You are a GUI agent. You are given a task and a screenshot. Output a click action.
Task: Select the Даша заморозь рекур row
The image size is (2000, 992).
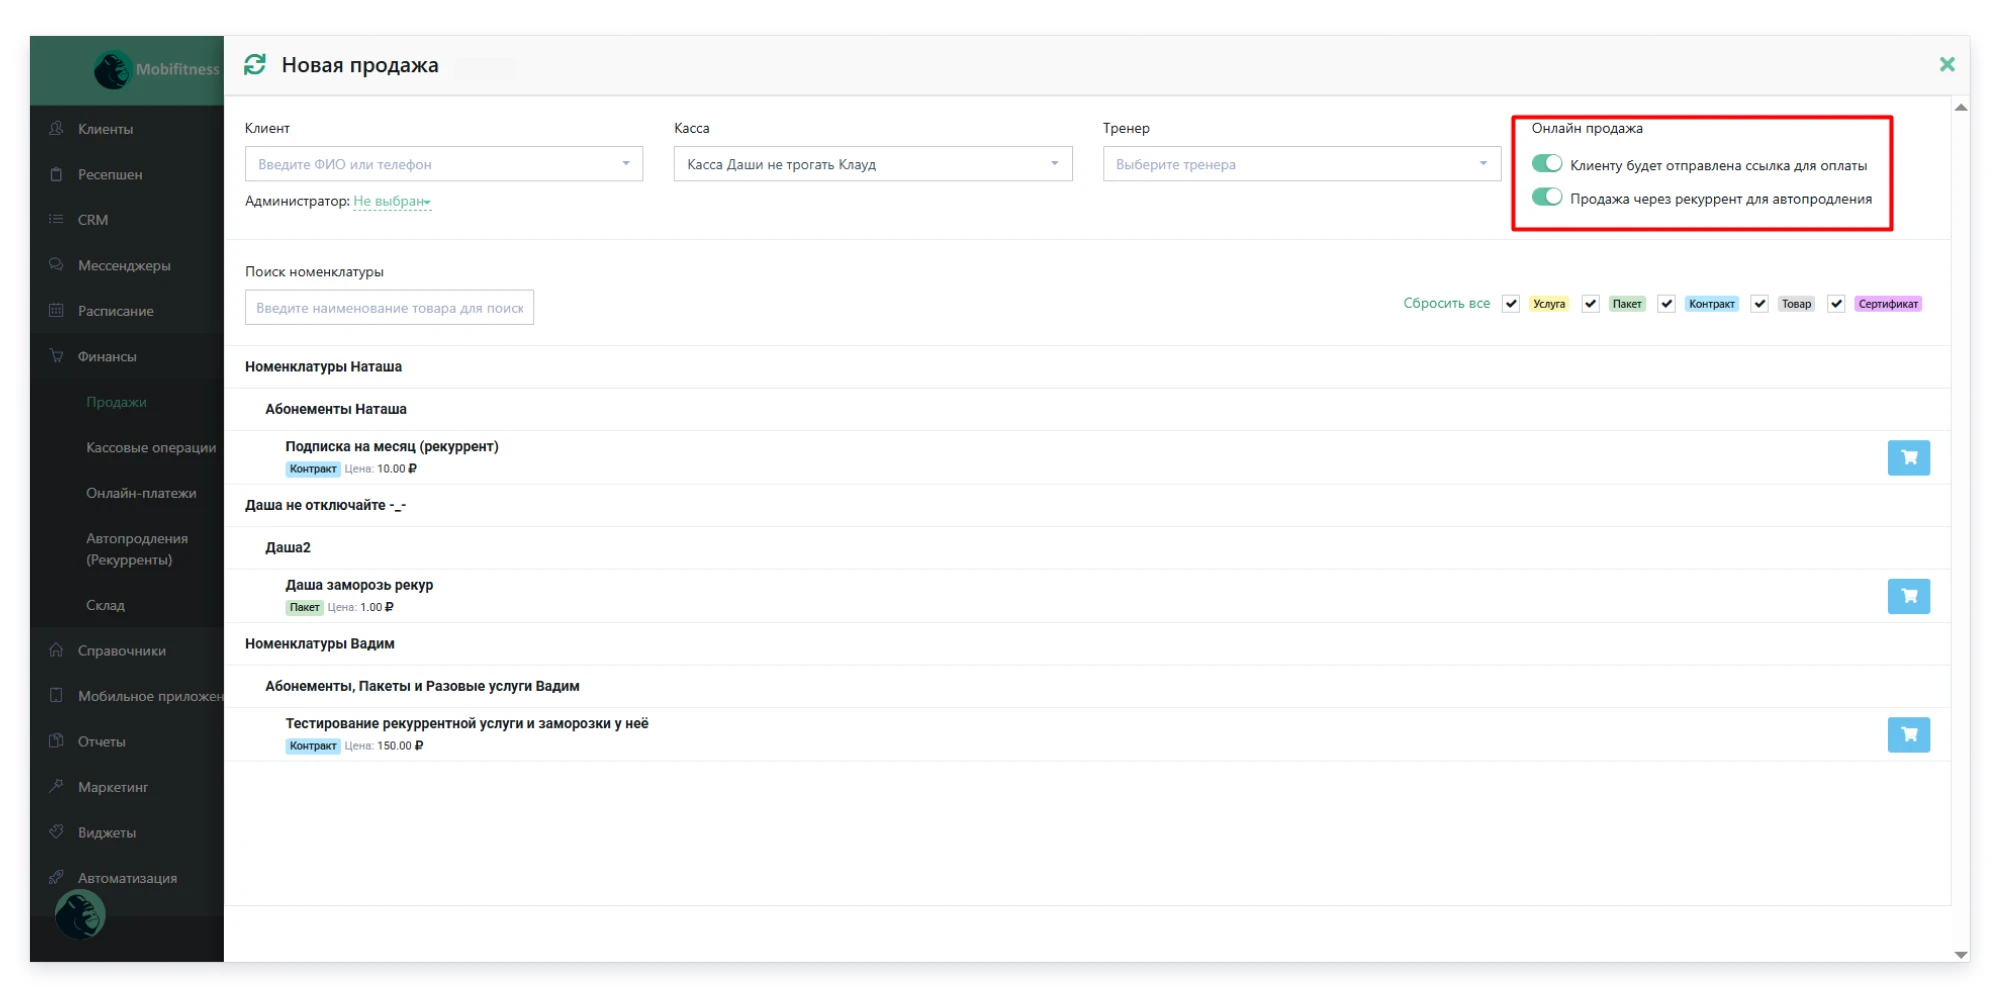coord(1087,596)
